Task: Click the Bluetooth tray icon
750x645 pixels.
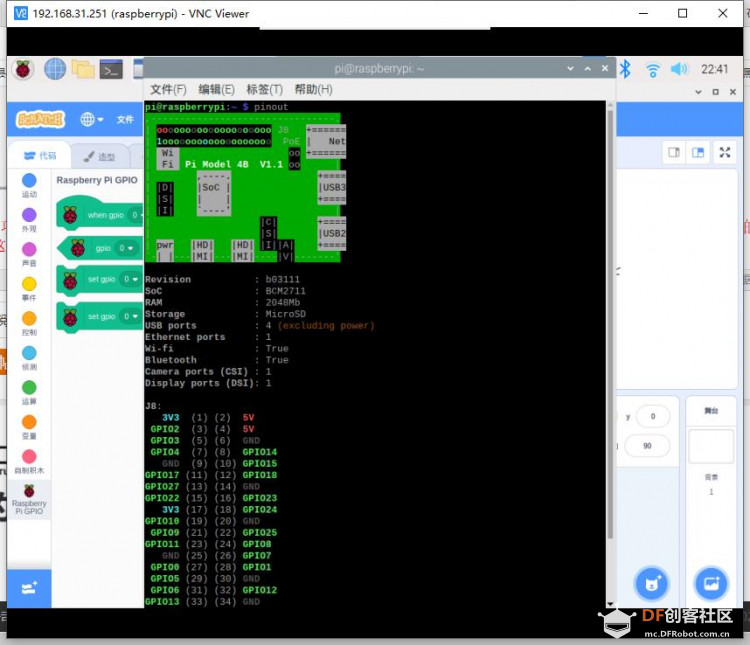Action: [x=625, y=69]
